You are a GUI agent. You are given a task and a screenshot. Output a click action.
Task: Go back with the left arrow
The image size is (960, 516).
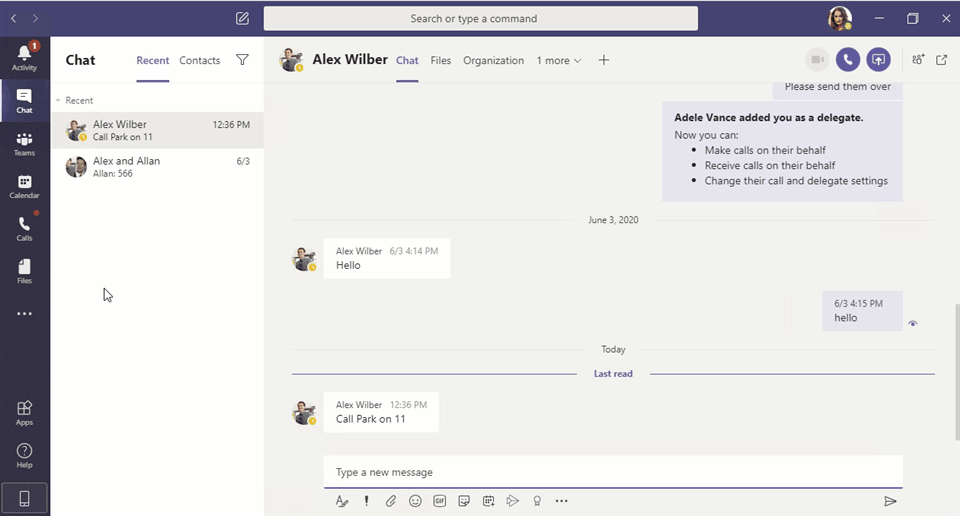(13, 18)
